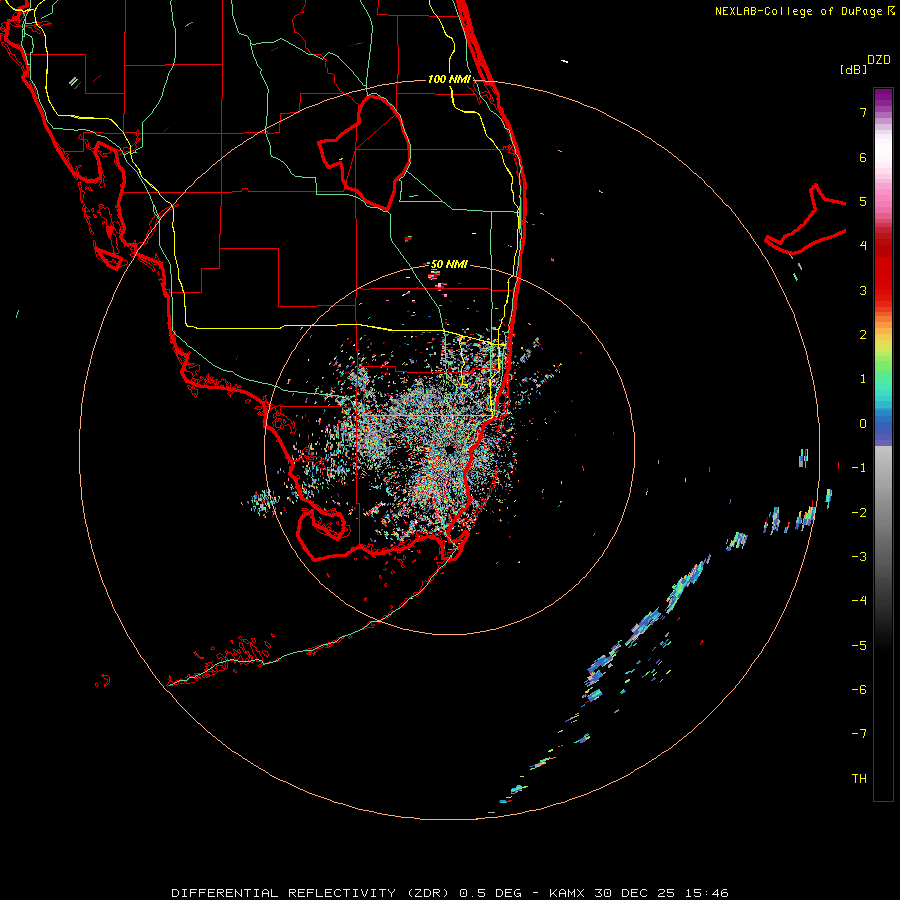Click the 7 value on the color scale

(862, 112)
